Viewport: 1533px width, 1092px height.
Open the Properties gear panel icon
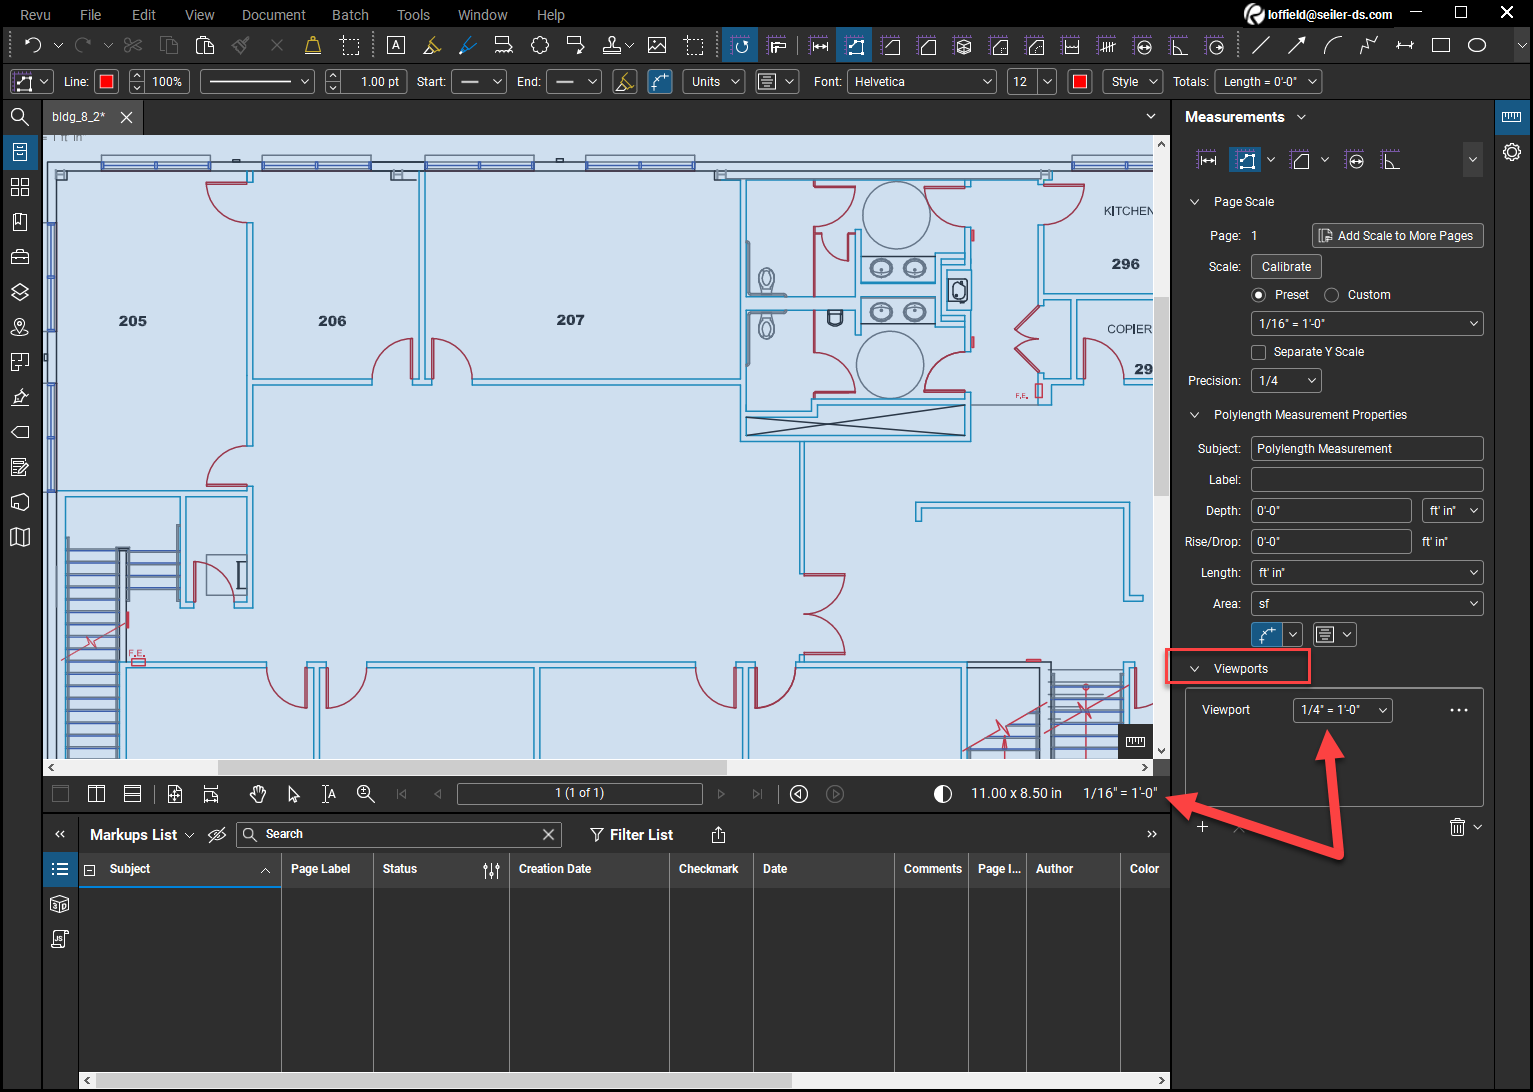[x=1512, y=152]
